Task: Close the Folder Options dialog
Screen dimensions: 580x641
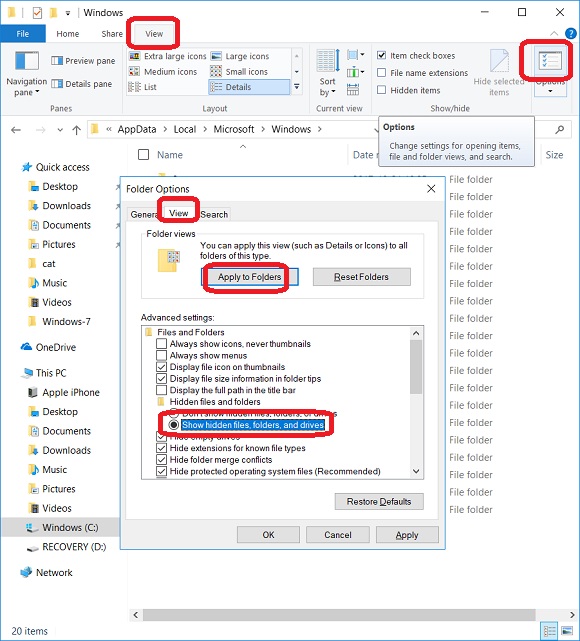Action: point(431,189)
